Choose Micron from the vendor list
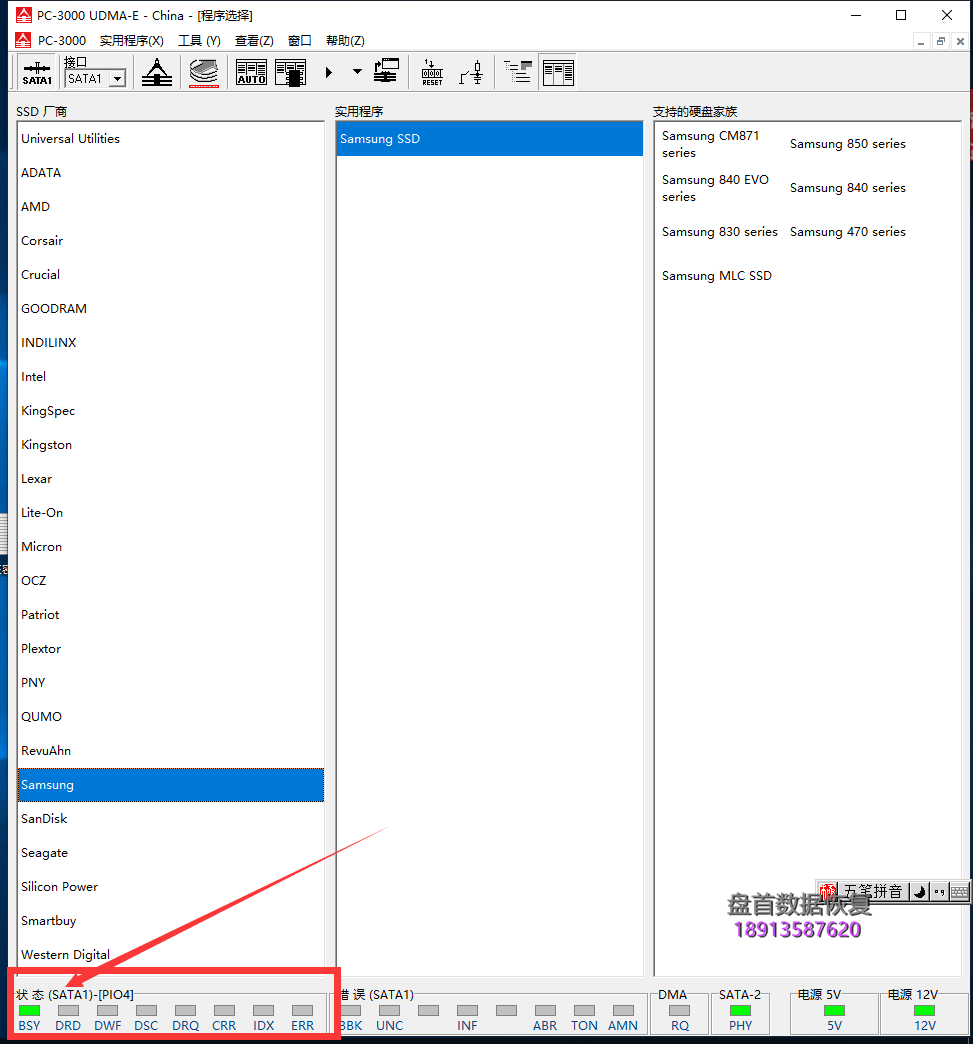 (171, 546)
